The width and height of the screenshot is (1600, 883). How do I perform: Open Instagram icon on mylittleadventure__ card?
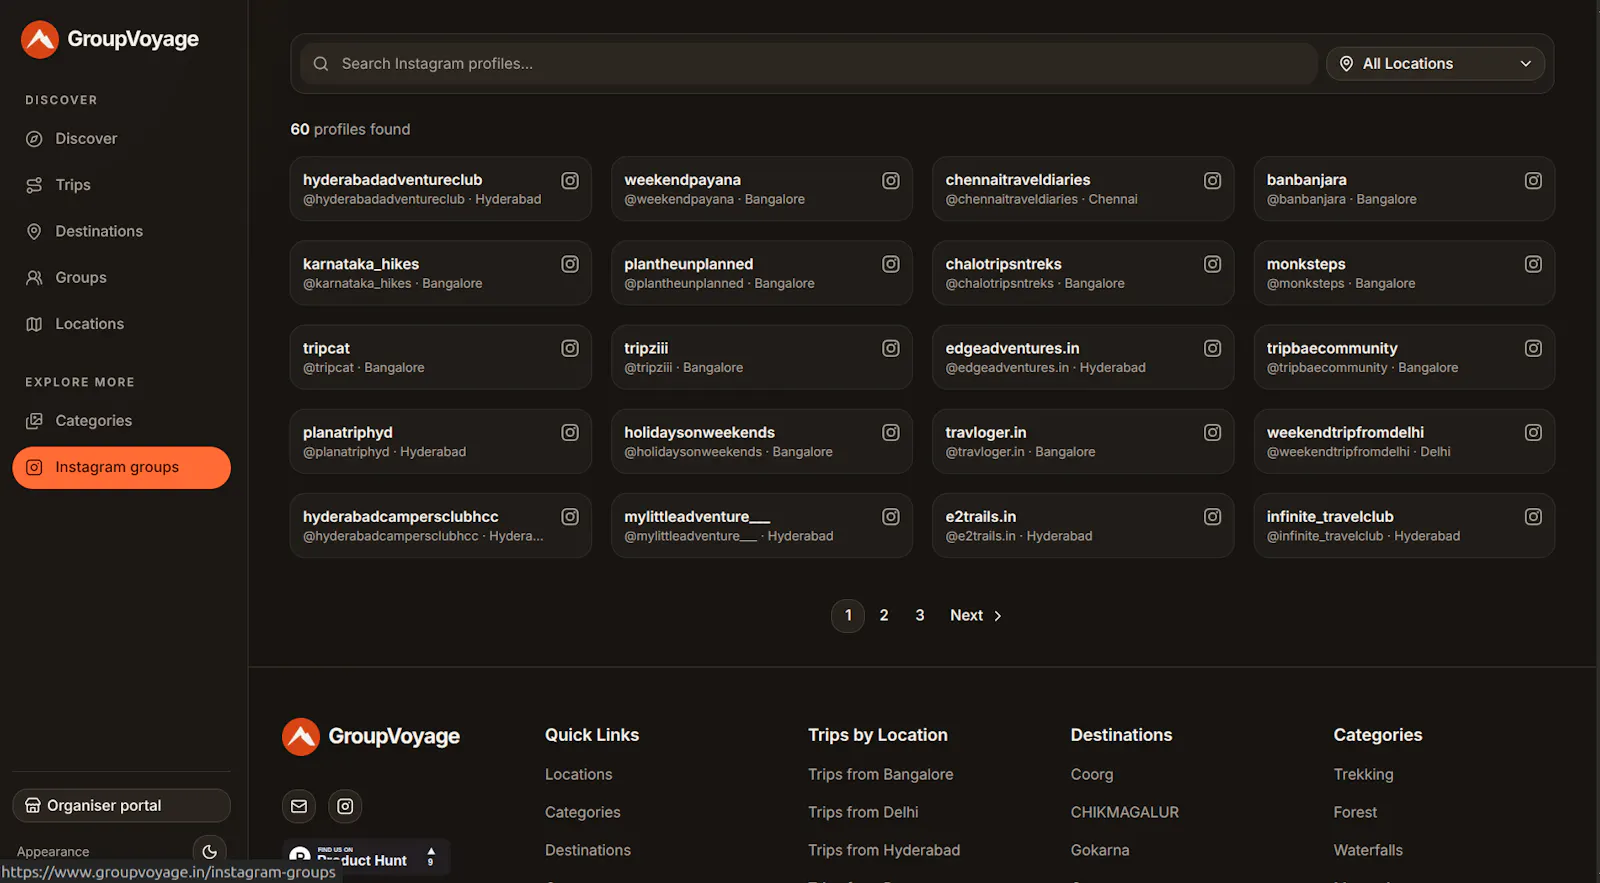click(891, 517)
